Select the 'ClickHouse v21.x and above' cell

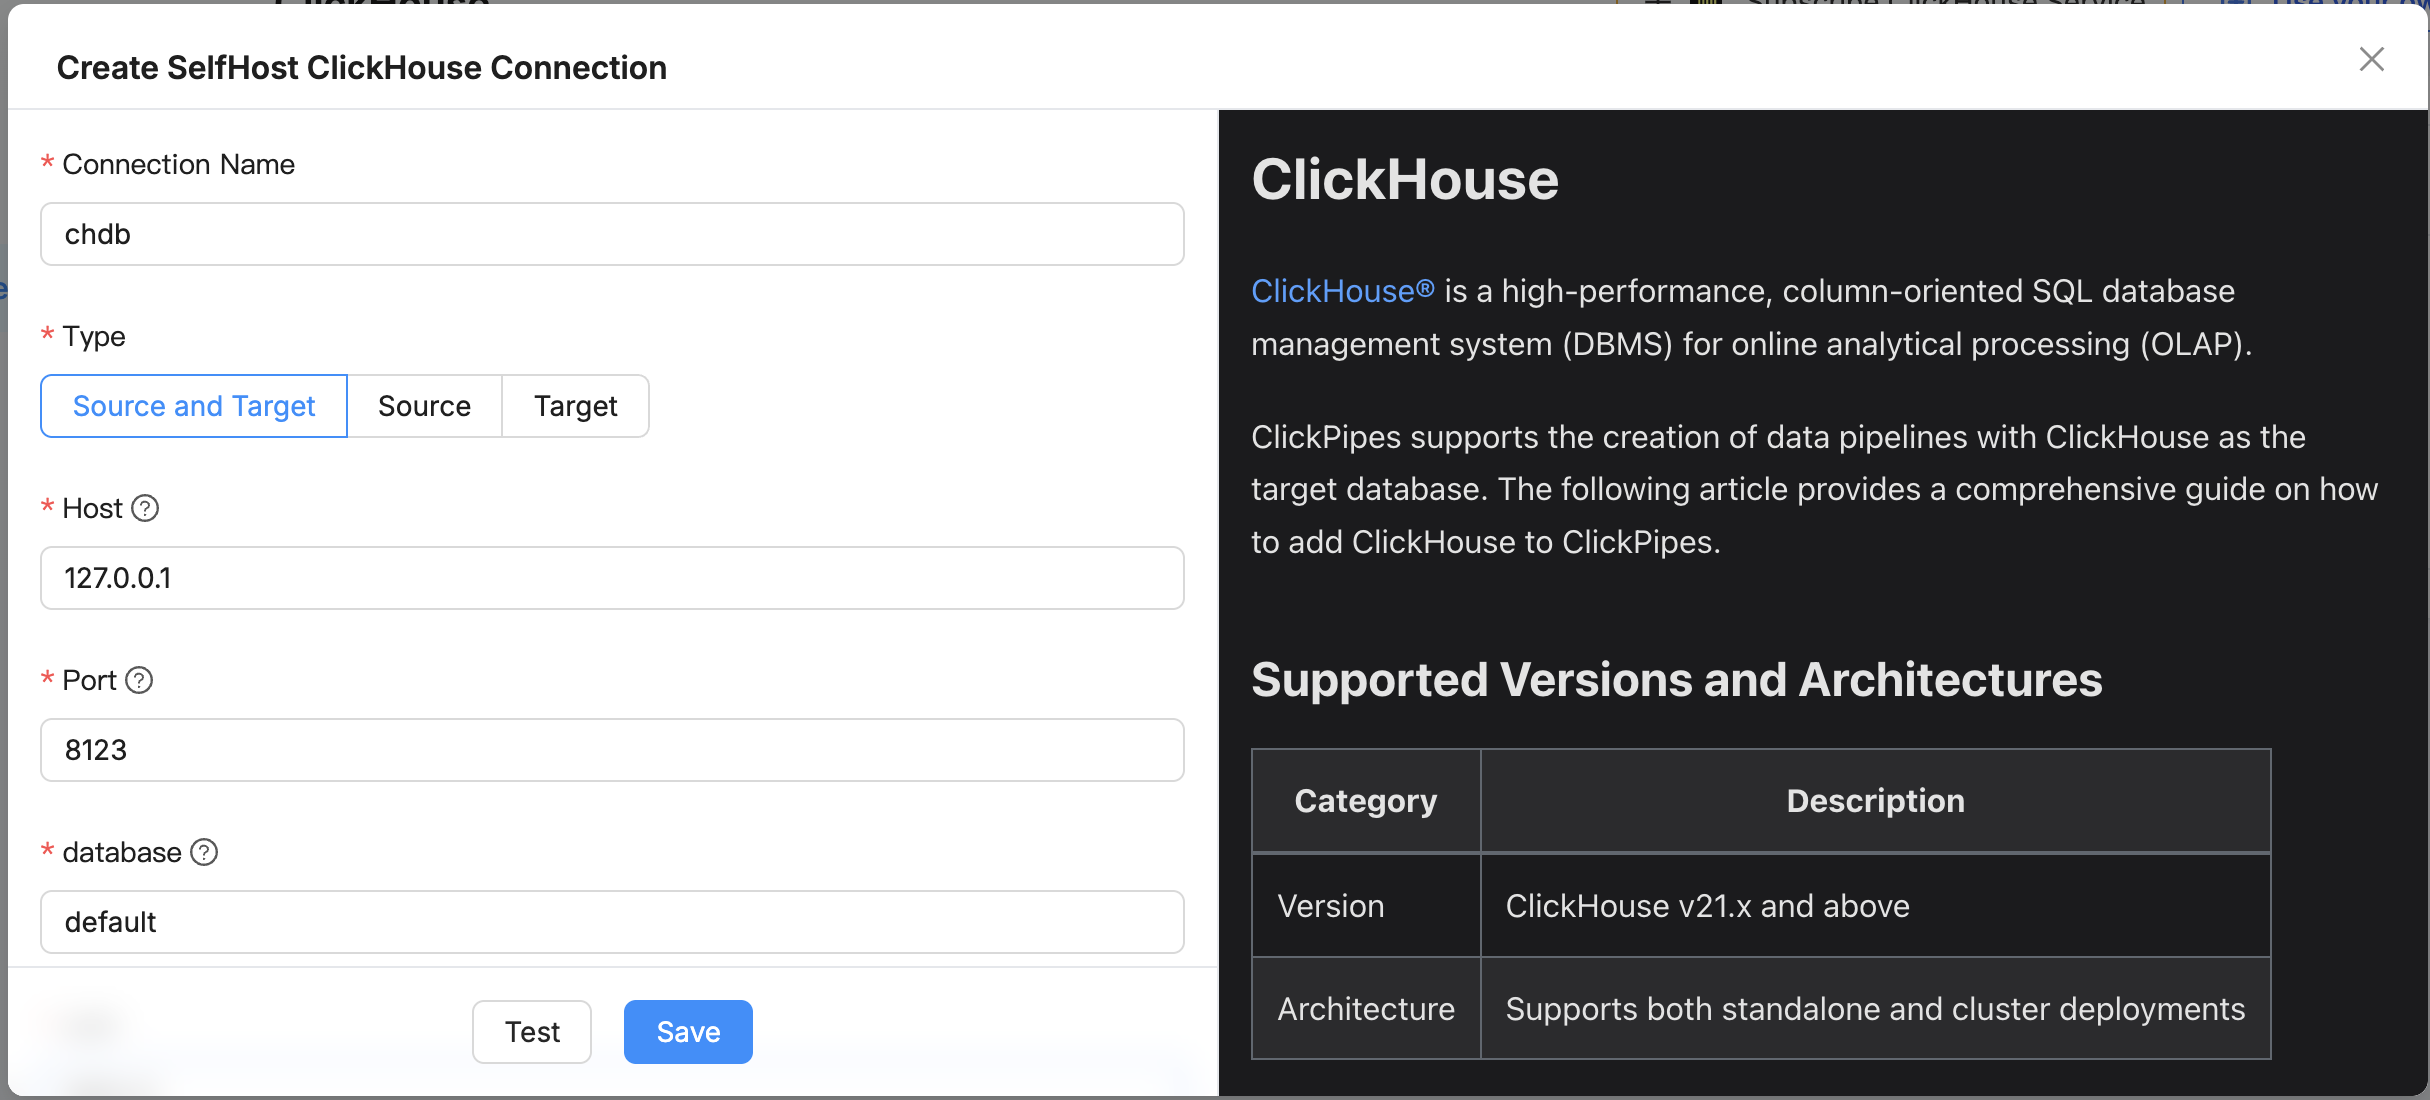[x=1876, y=906]
